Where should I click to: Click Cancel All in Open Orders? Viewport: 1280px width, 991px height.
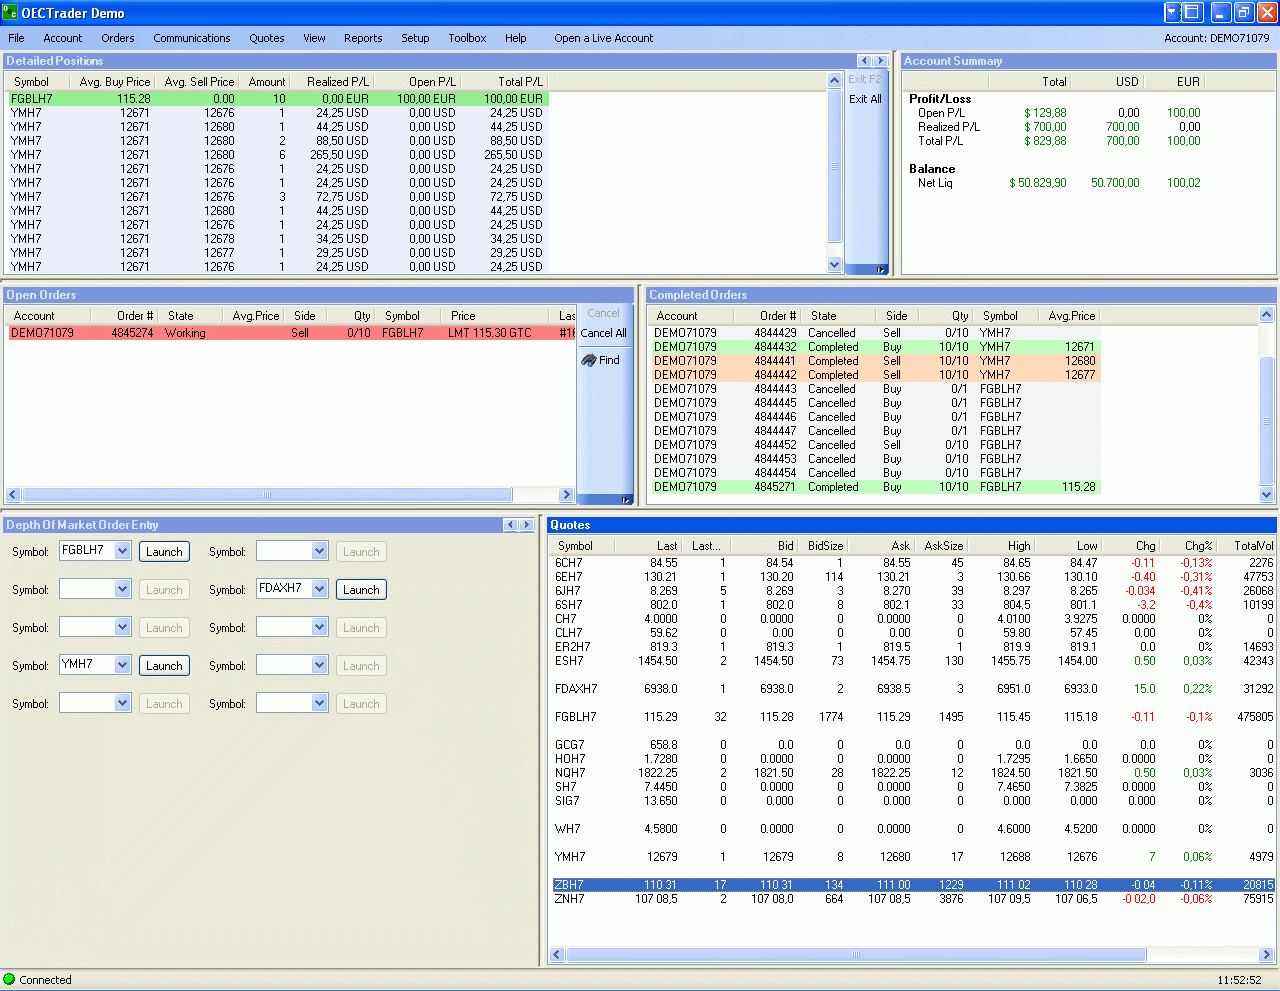tap(603, 333)
